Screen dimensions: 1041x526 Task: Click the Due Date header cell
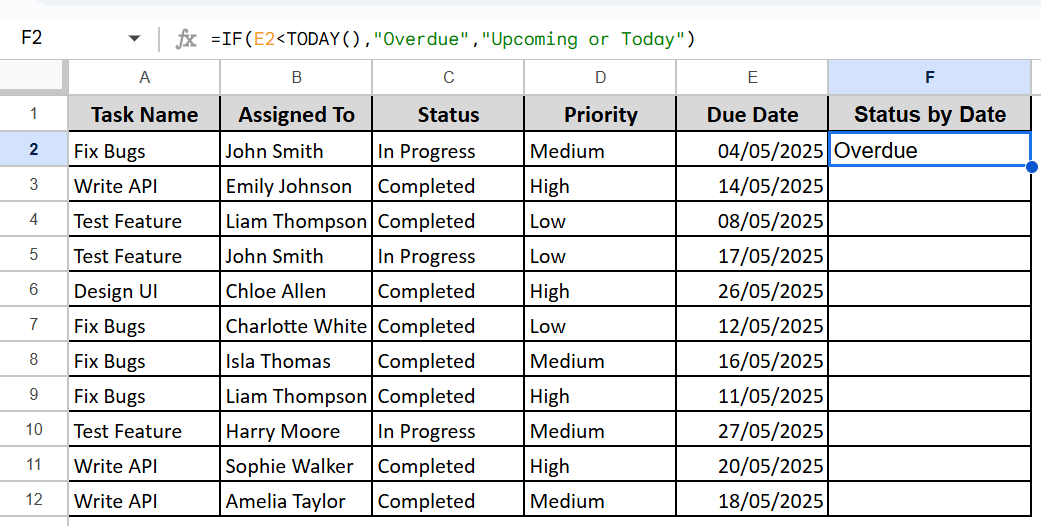[x=752, y=114]
